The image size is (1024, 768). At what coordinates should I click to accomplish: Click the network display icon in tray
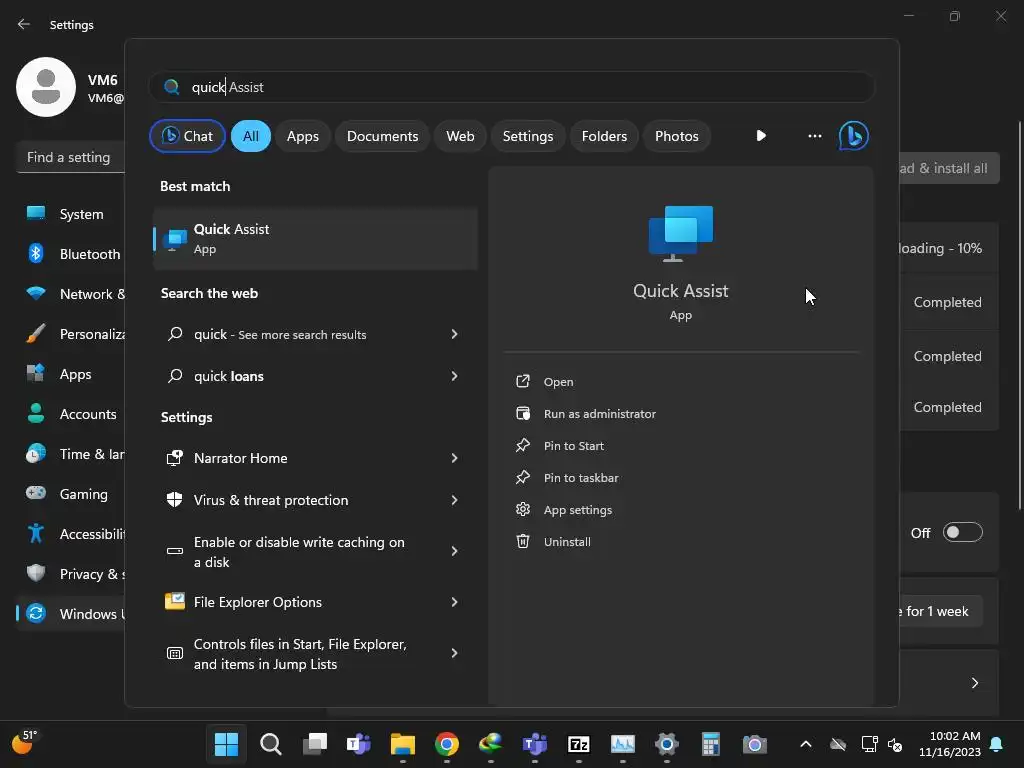tap(869, 744)
